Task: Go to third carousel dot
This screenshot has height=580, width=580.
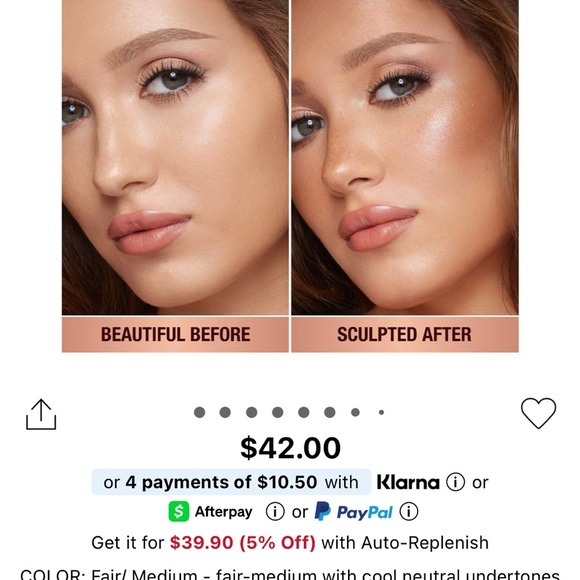Action: click(252, 412)
